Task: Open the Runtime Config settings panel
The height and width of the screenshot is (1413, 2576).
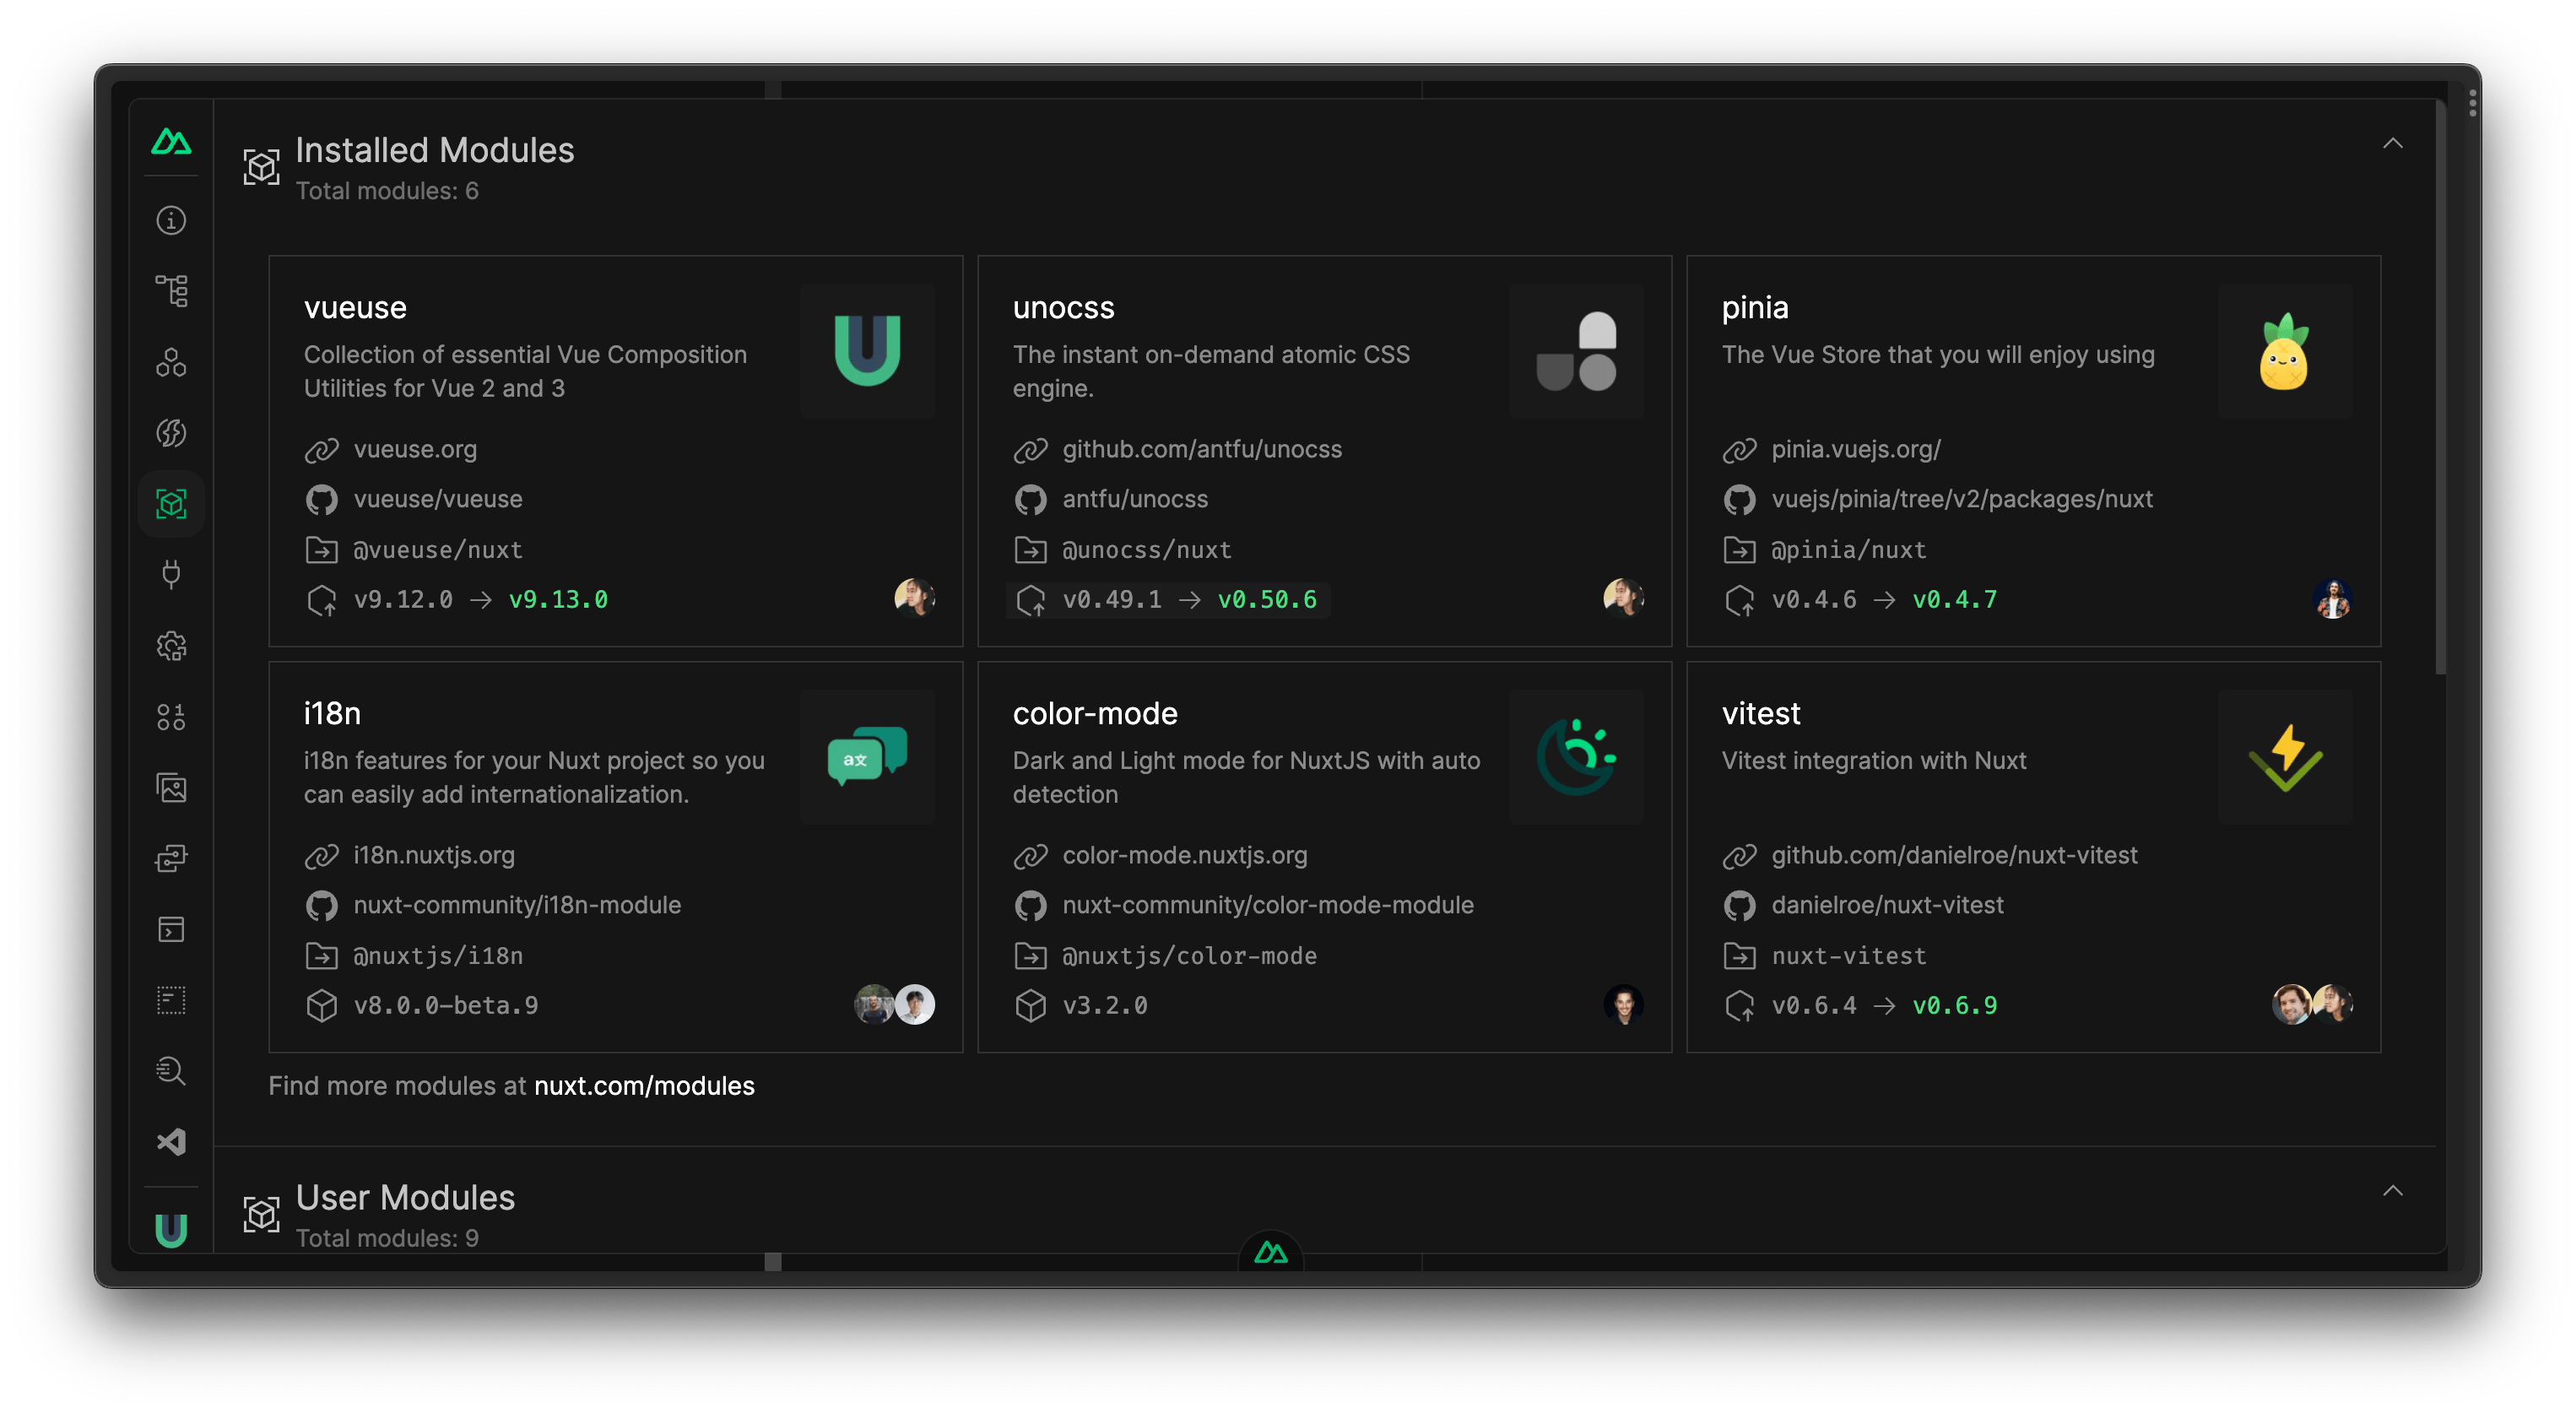Action: (x=171, y=646)
